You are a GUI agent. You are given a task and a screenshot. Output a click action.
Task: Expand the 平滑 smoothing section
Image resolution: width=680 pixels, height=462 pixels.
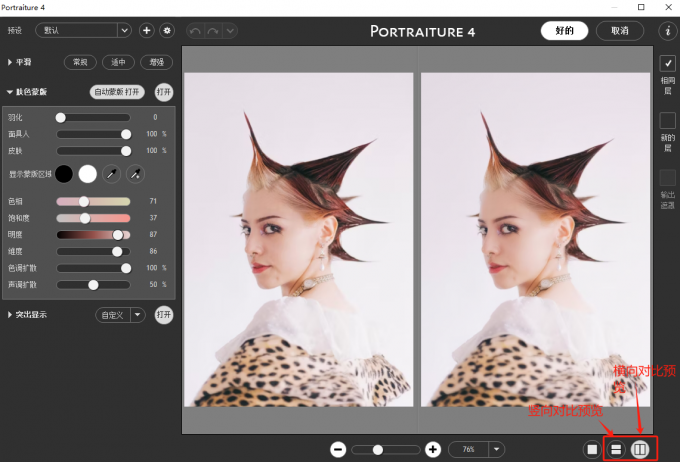(x=10, y=62)
